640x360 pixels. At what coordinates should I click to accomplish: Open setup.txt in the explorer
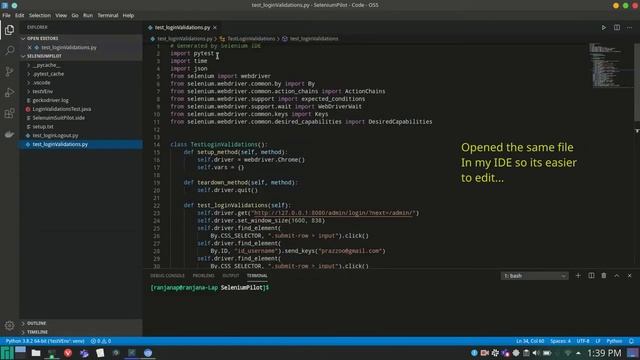point(43,127)
